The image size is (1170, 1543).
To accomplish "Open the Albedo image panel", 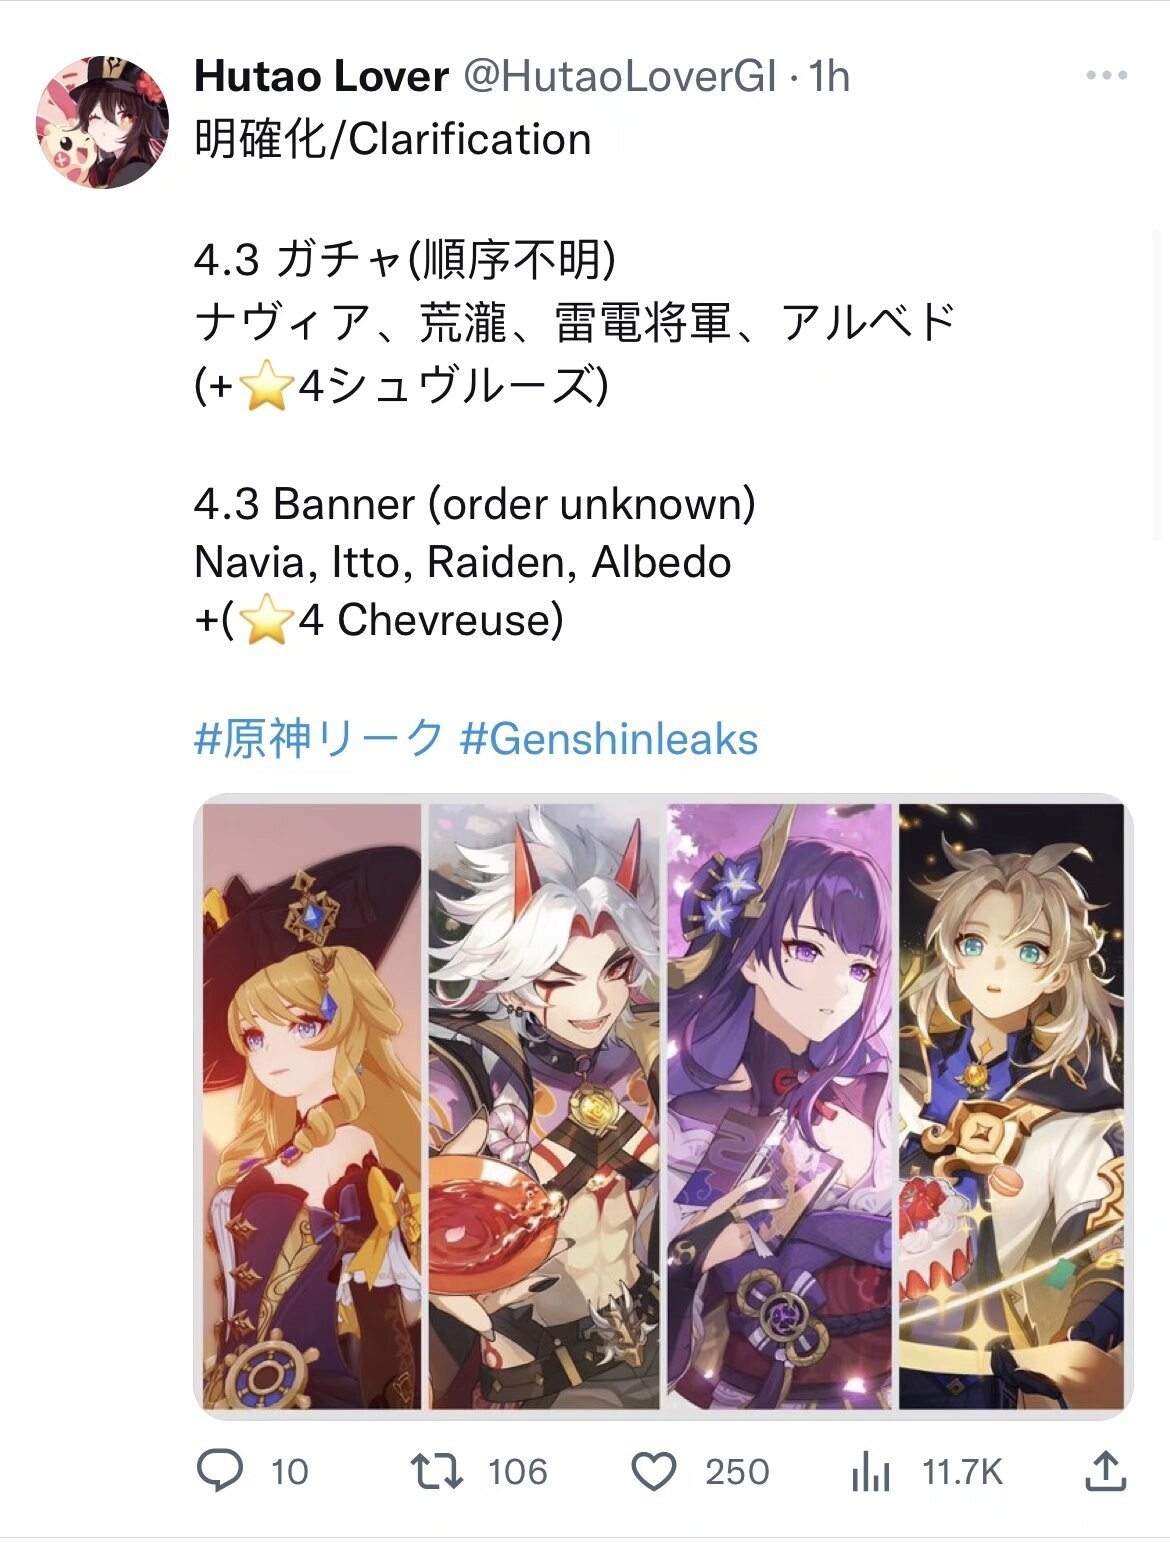I will (1011, 1106).
